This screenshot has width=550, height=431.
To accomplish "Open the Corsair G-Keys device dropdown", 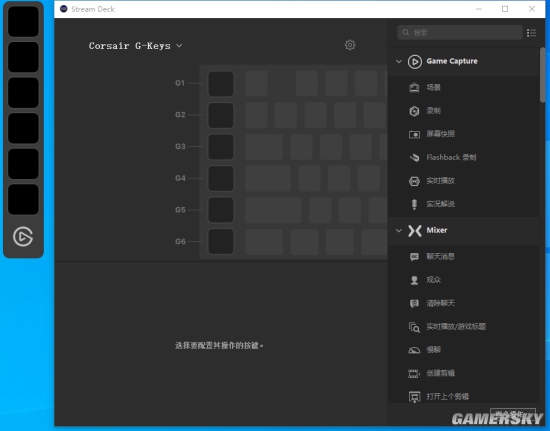I will pos(135,46).
